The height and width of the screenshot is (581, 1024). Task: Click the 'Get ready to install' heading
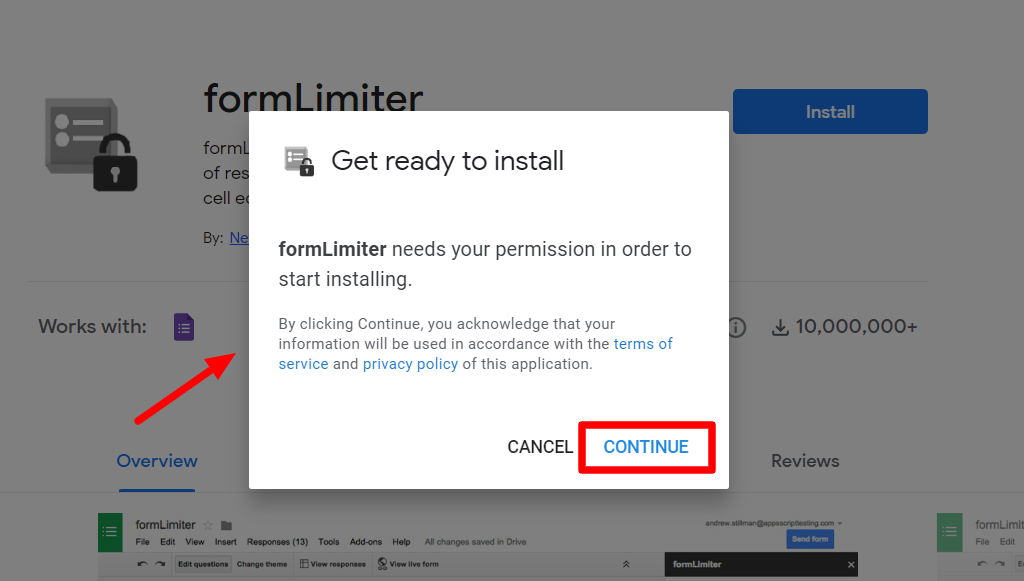pyautogui.click(x=447, y=161)
